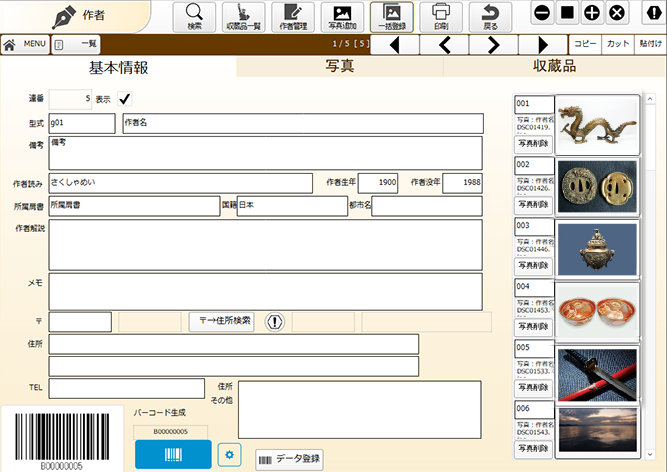Delete photo 001 with 写真削除
The width and height of the screenshot is (667, 472).
533,146
